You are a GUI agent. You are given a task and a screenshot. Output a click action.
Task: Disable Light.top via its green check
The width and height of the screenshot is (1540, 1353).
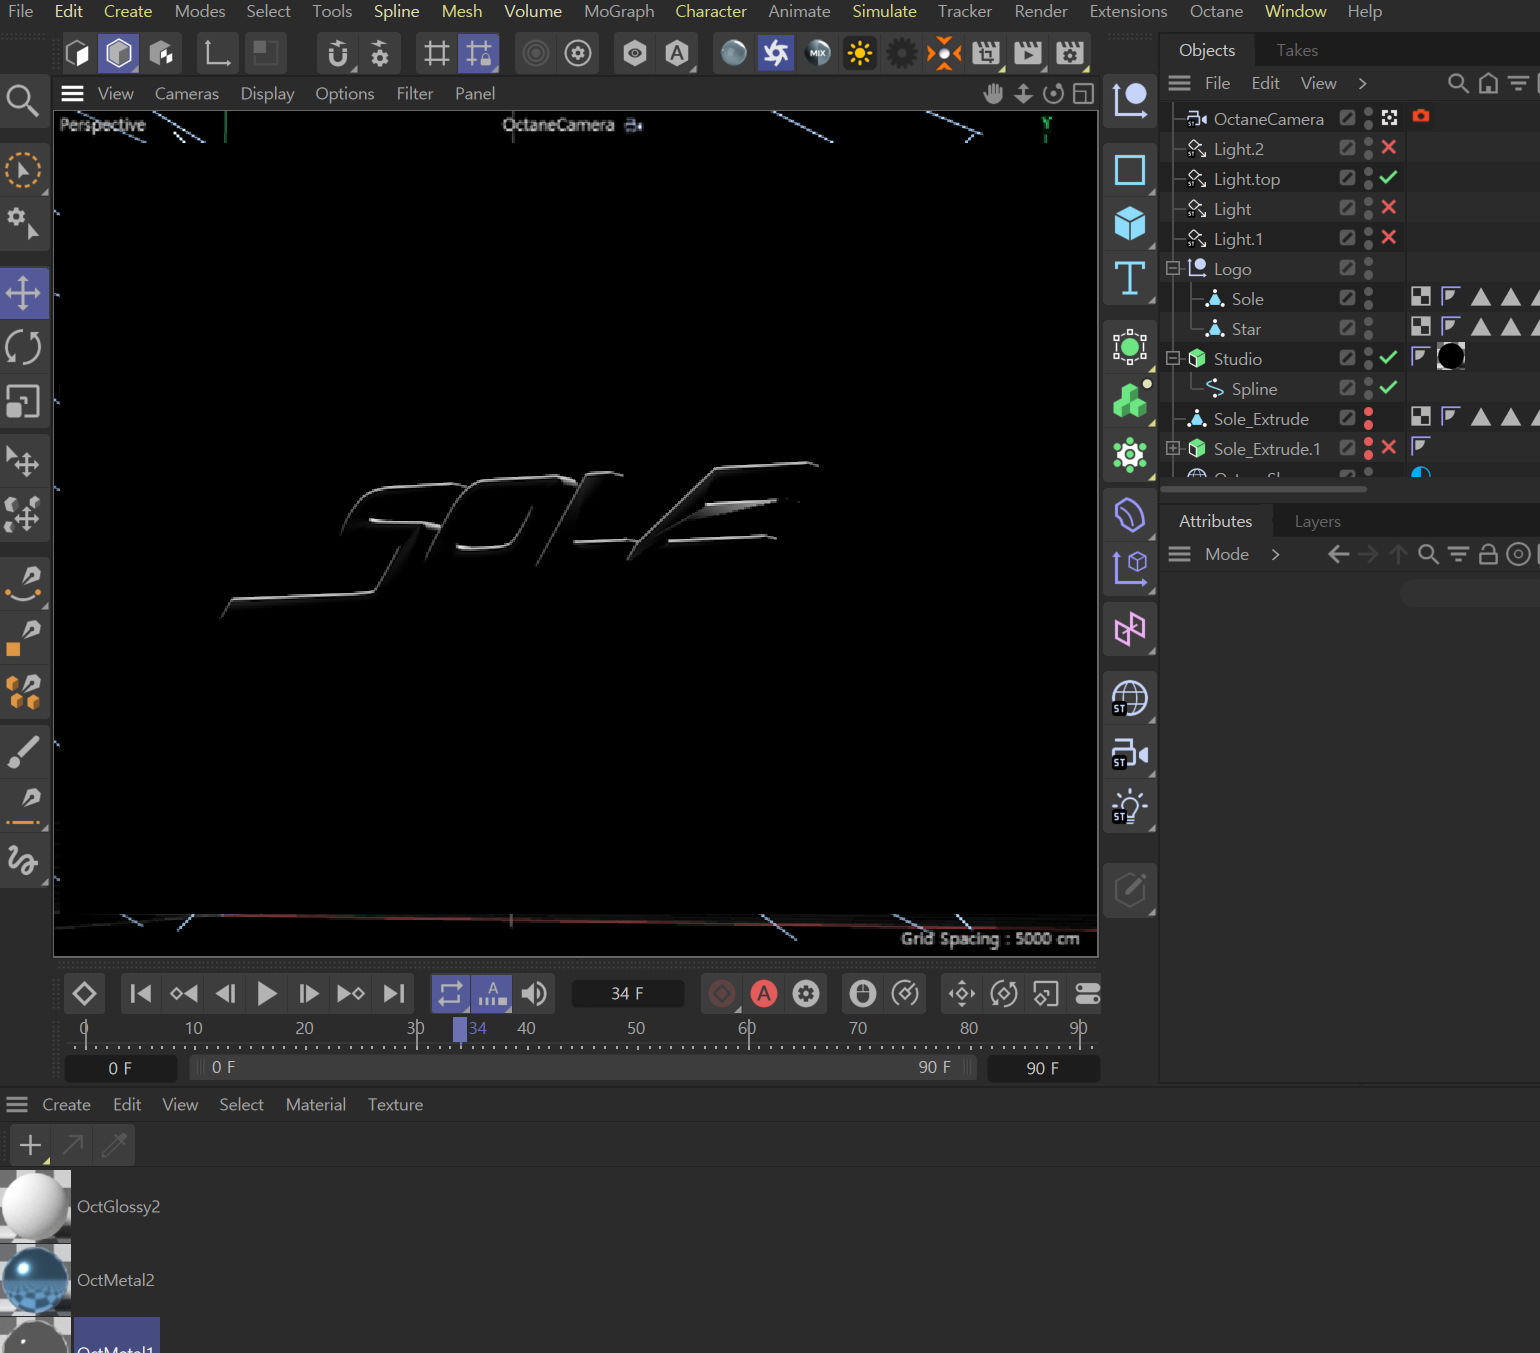click(x=1388, y=177)
